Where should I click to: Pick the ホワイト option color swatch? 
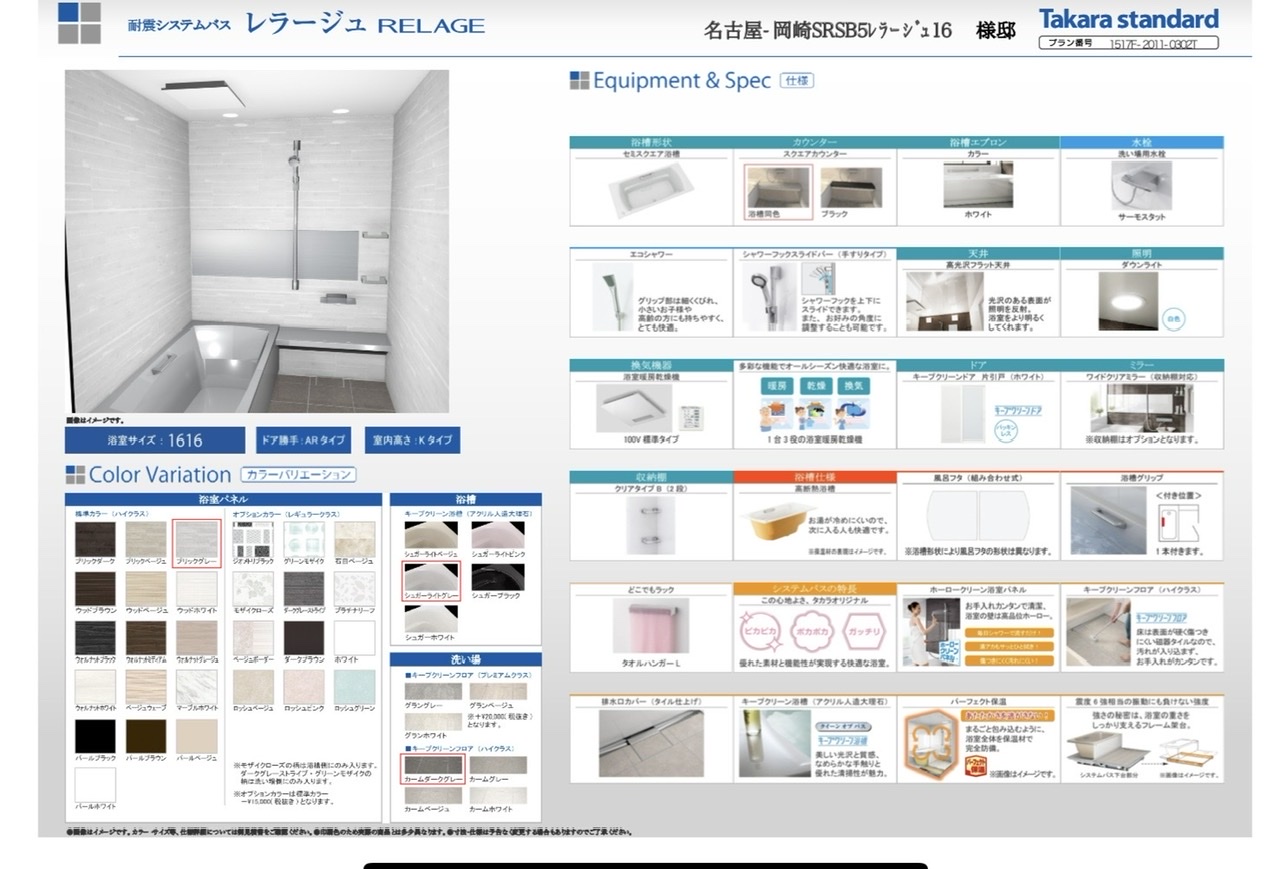[355, 638]
